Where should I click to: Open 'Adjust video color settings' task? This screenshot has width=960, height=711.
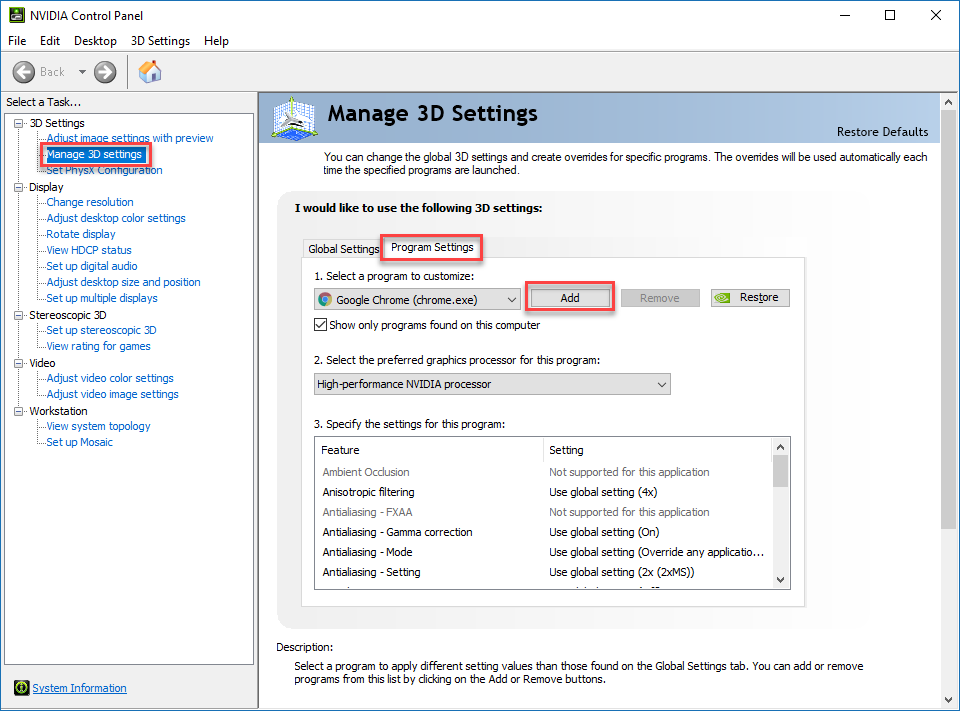110,378
